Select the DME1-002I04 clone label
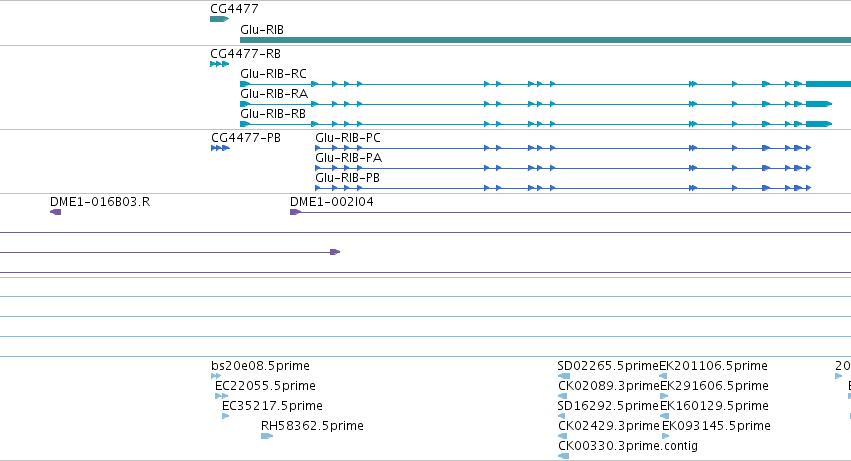 coord(332,202)
